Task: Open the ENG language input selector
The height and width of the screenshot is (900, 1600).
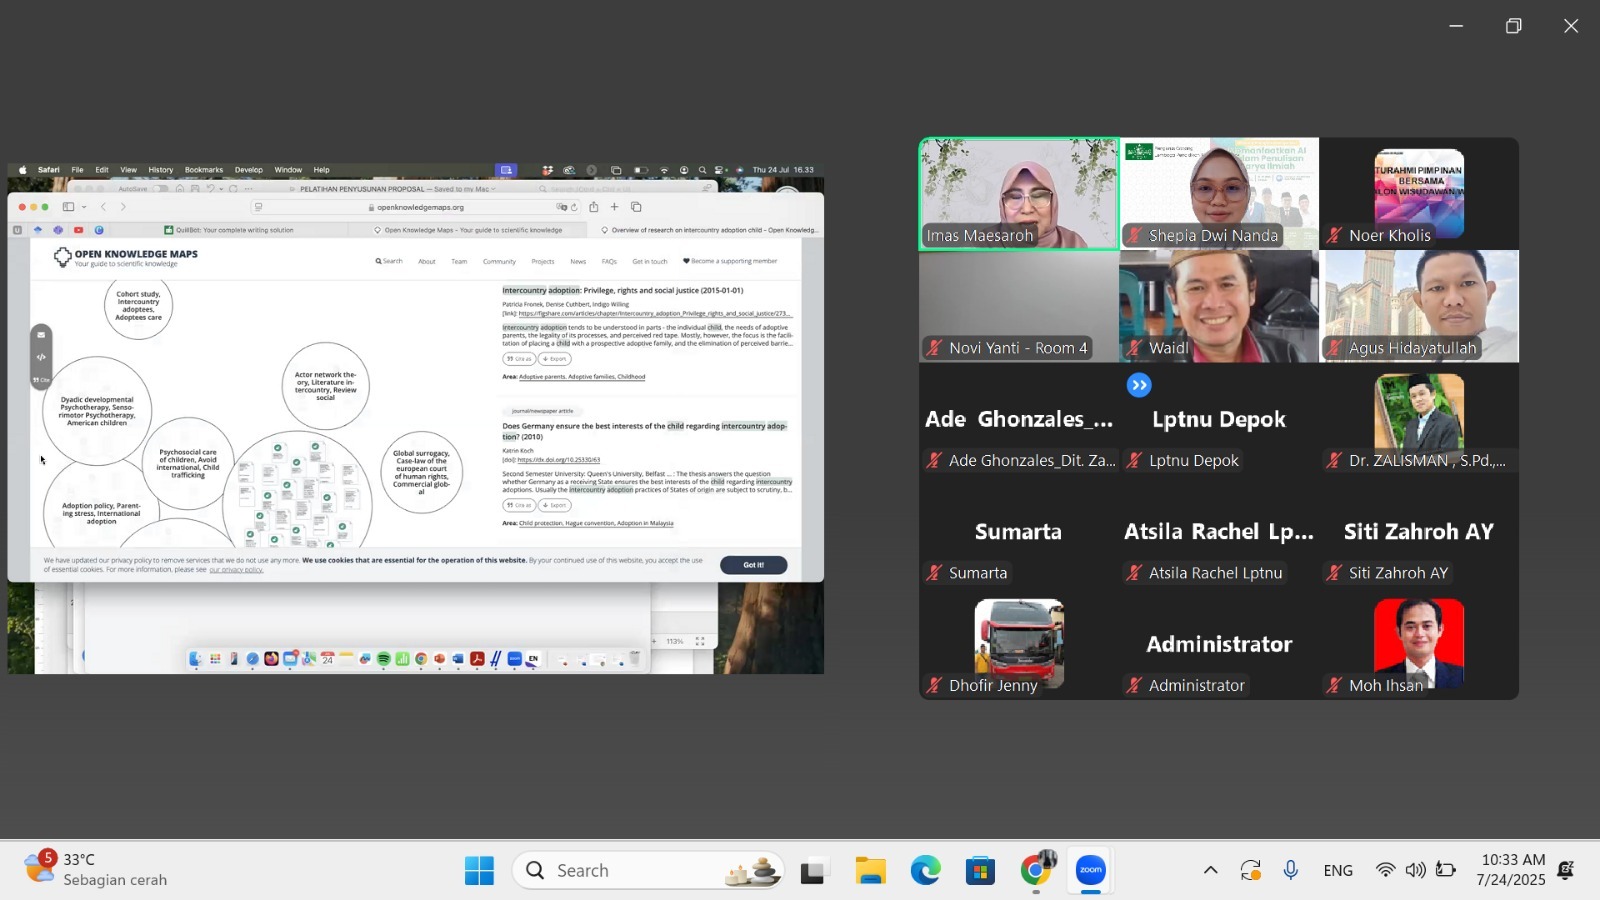Action: coord(1338,870)
